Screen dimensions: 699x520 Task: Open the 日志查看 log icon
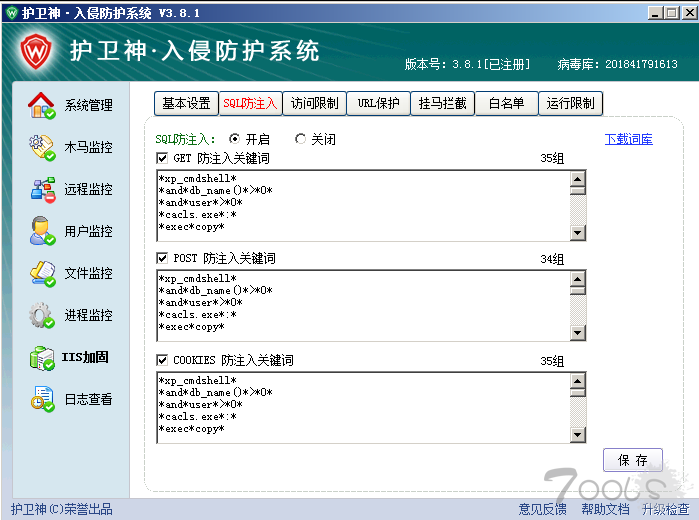[x=42, y=399]
